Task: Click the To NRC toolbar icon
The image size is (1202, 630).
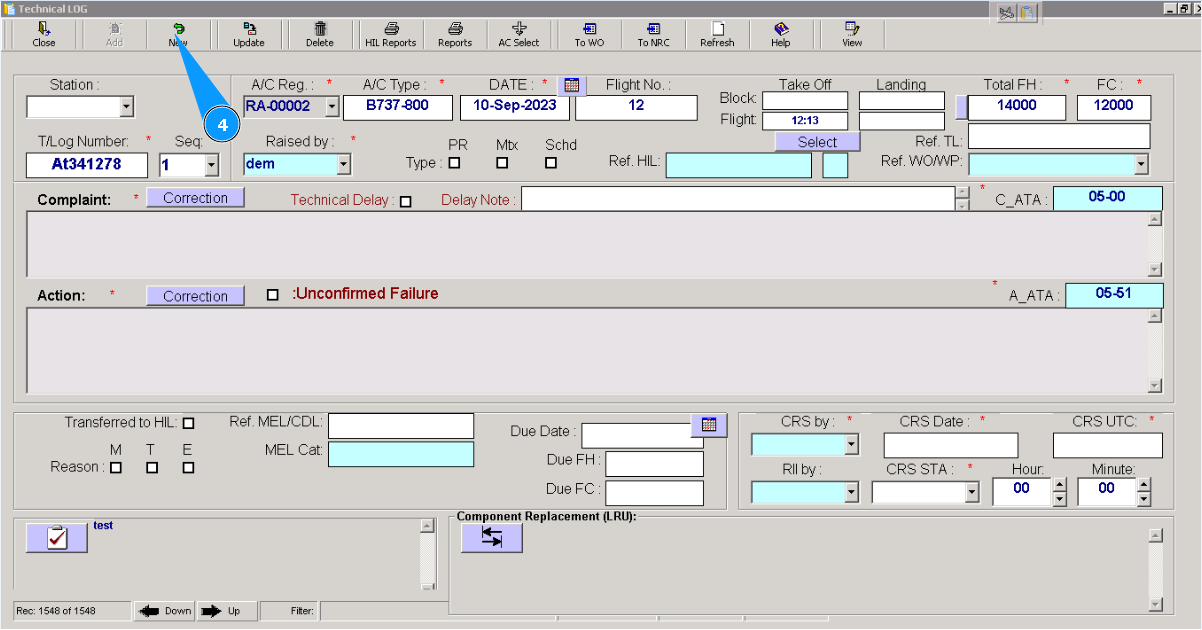Action: pyautogui.click(x=653, y=35)
